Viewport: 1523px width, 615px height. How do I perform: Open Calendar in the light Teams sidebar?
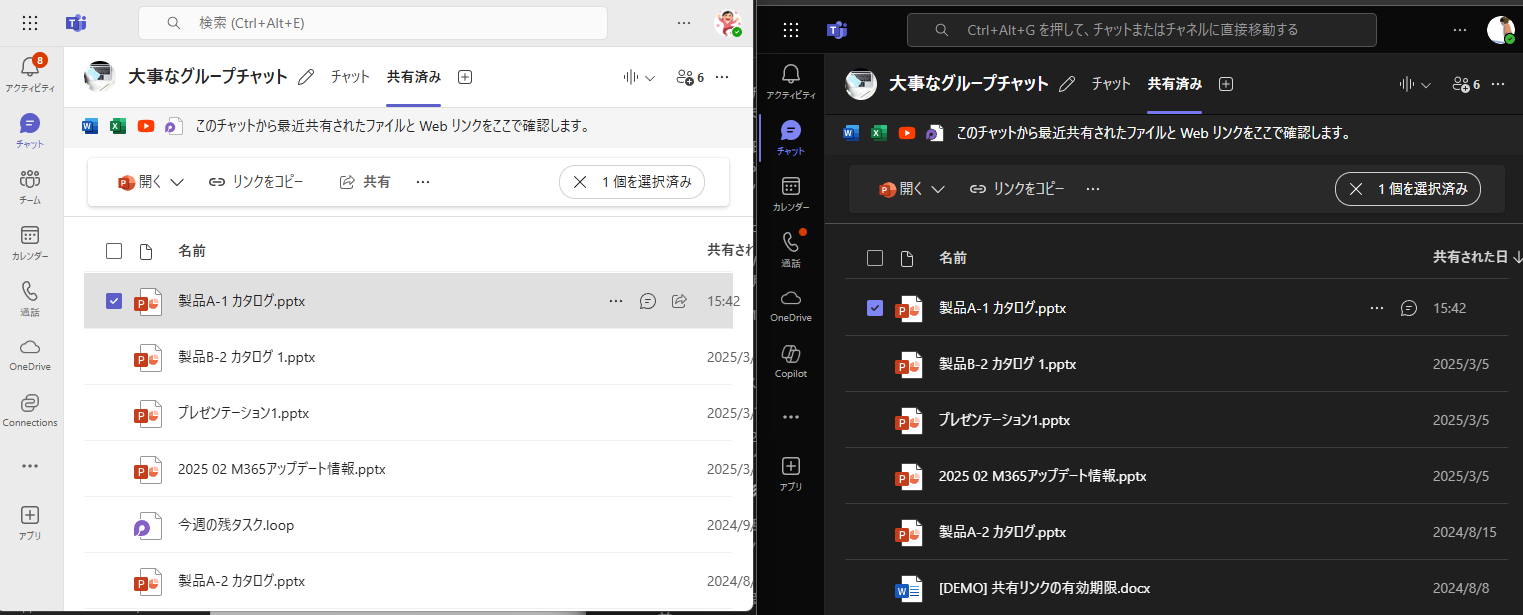[30, 242]
